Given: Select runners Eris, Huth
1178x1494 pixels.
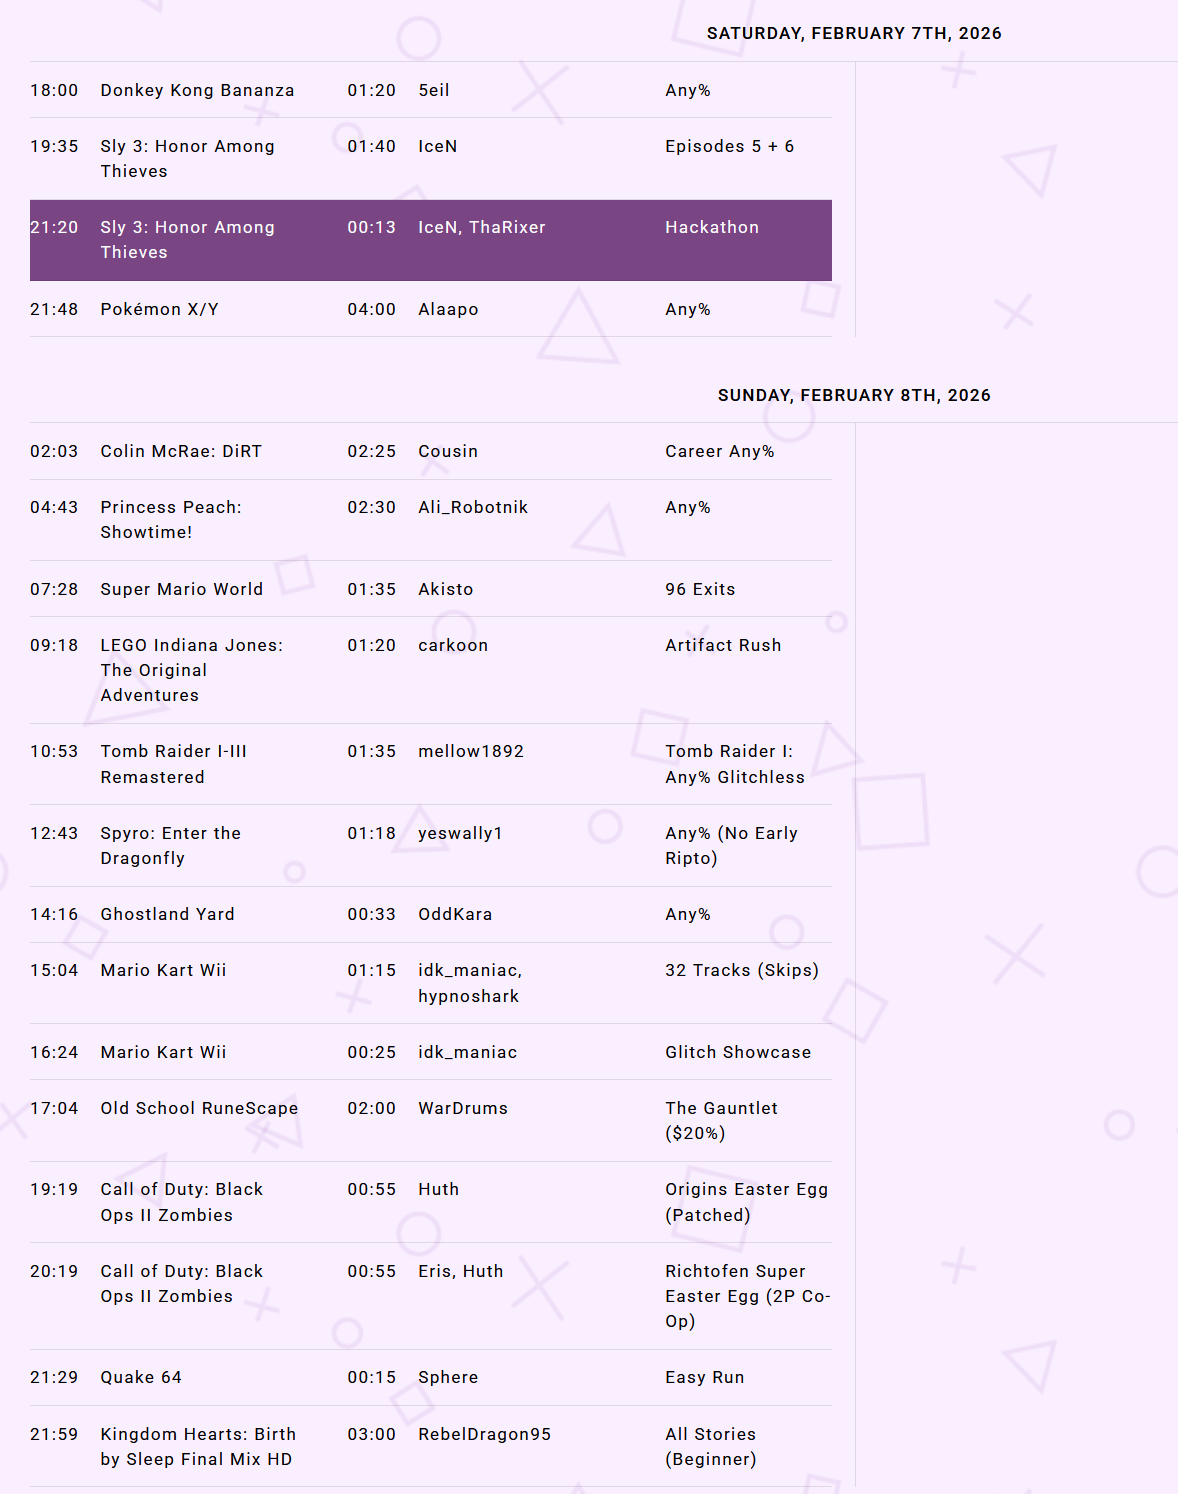Looking at the screenshot, I should pyautogui.click(x=461, y=1271).
